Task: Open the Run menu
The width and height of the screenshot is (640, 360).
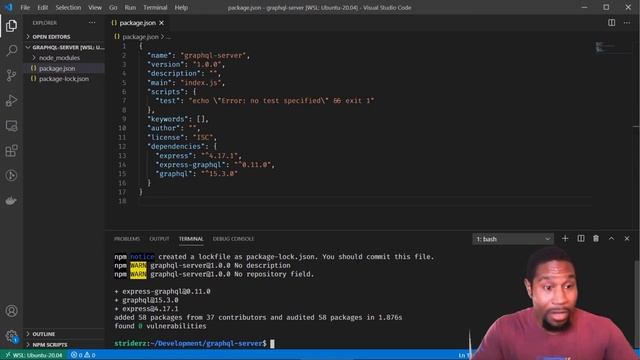Action: point(130,7)
